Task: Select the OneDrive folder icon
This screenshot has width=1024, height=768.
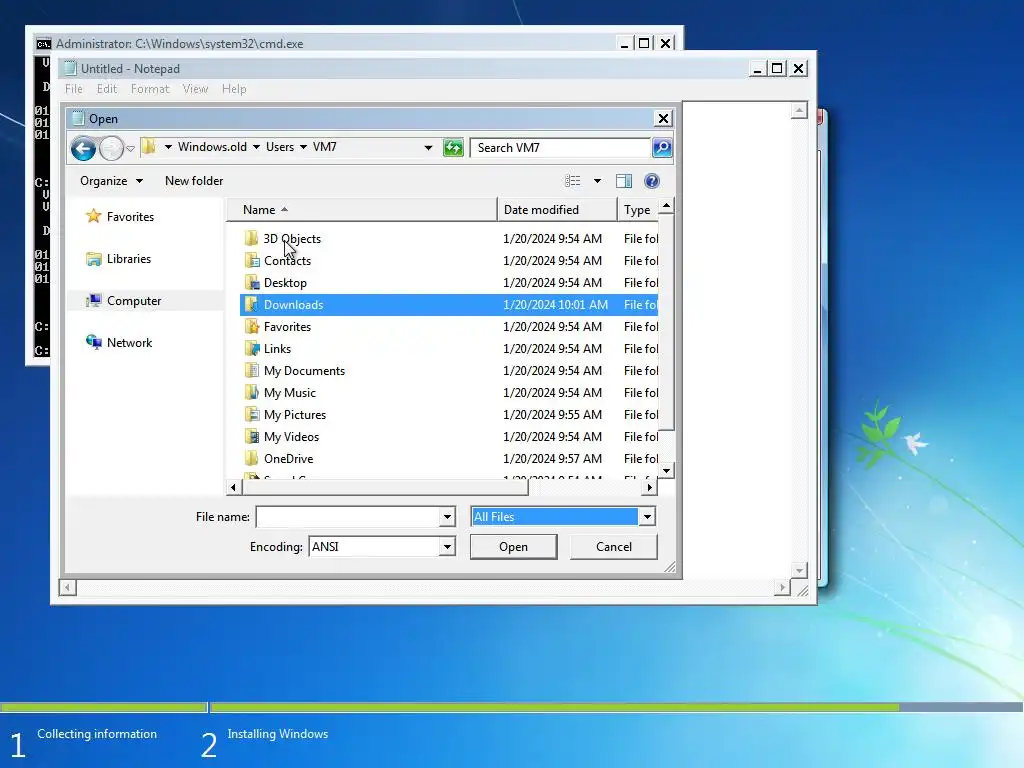Action: (251, 458)
